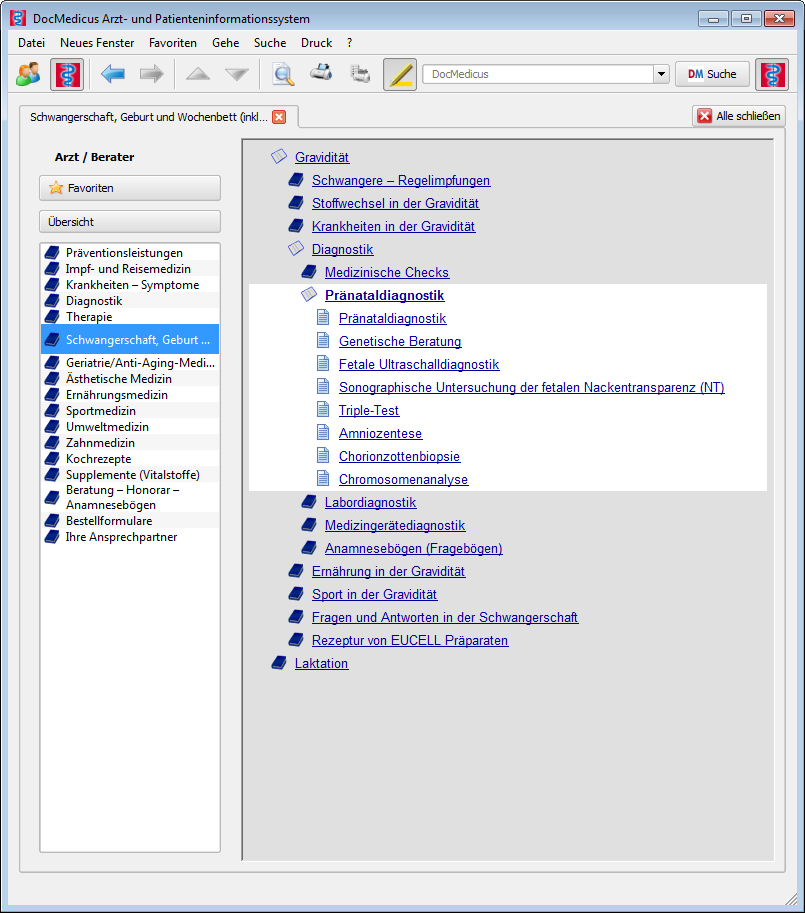This screenshot has height=913, width=805.
Task: Expand Schwangere – Regelimpfungen book icon
Action: (296, 179)
